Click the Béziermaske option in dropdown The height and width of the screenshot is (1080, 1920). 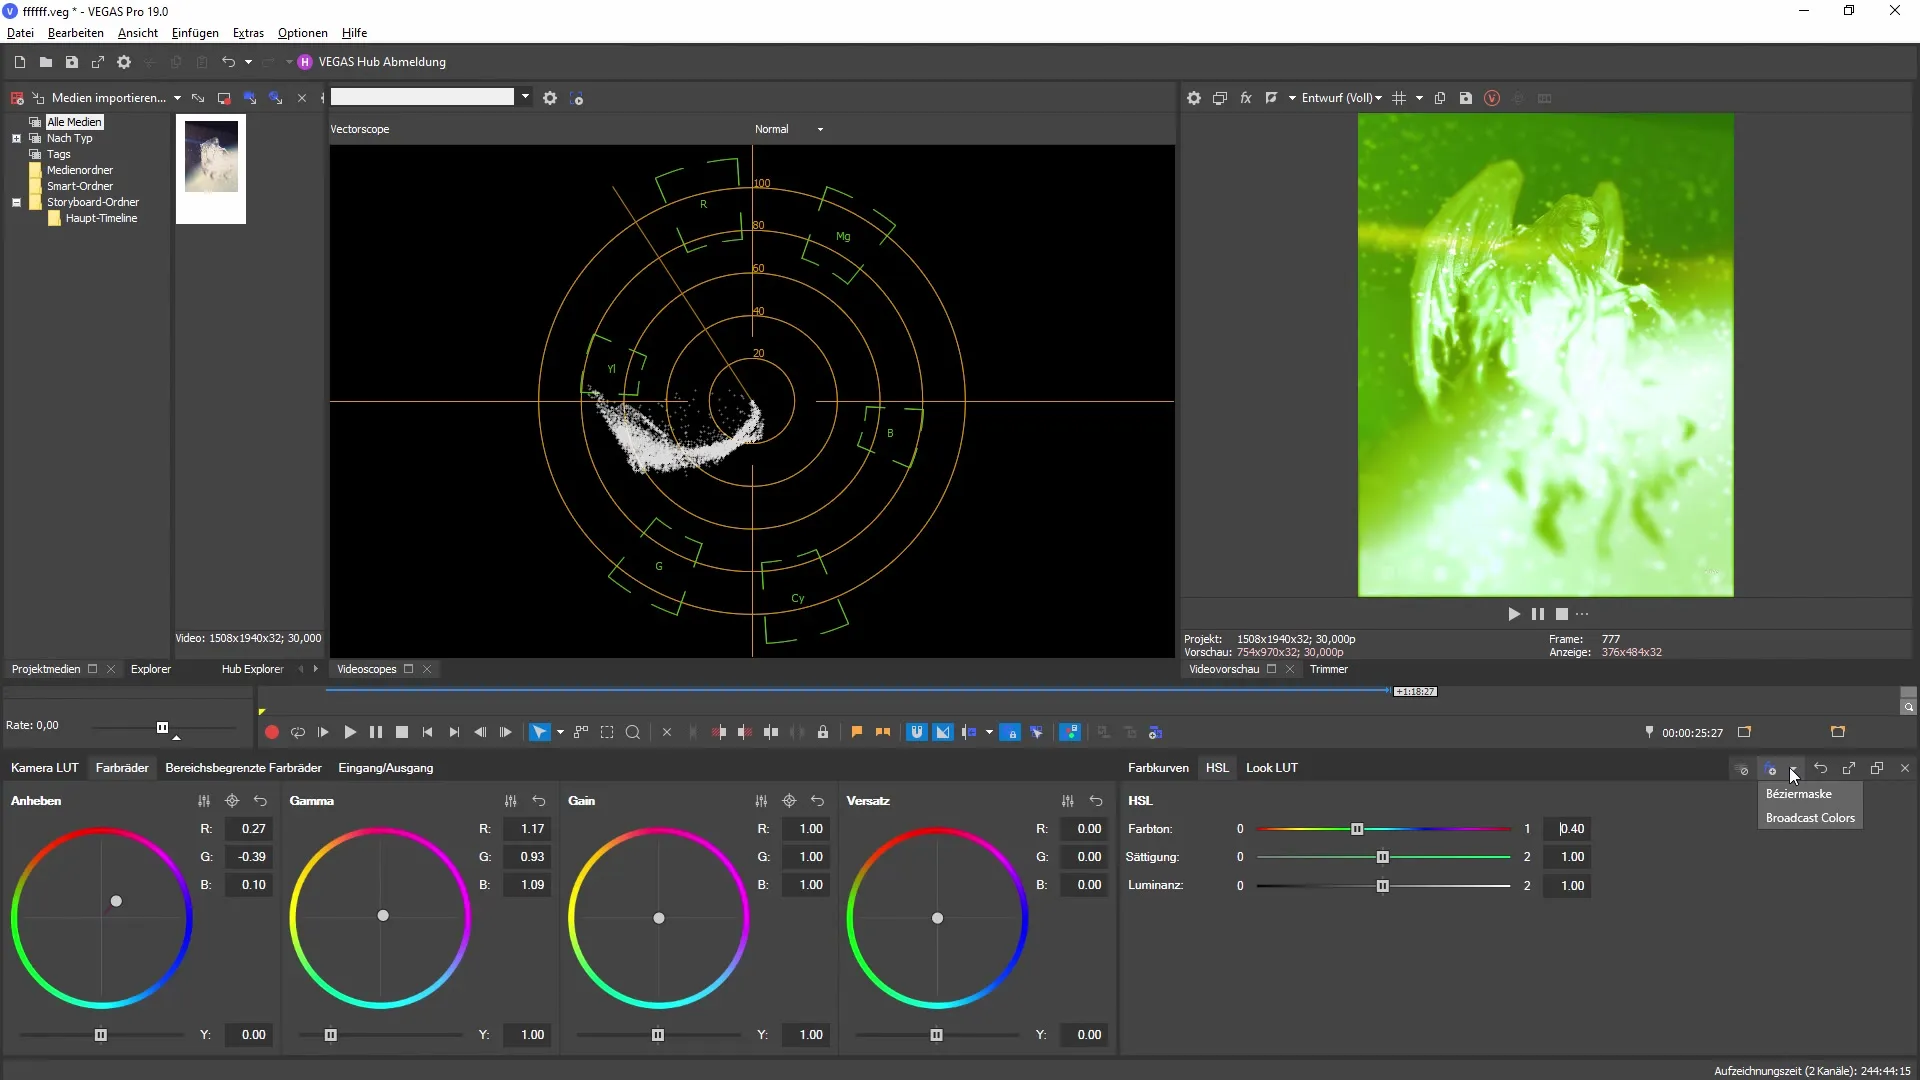[x=1797, y=793]
